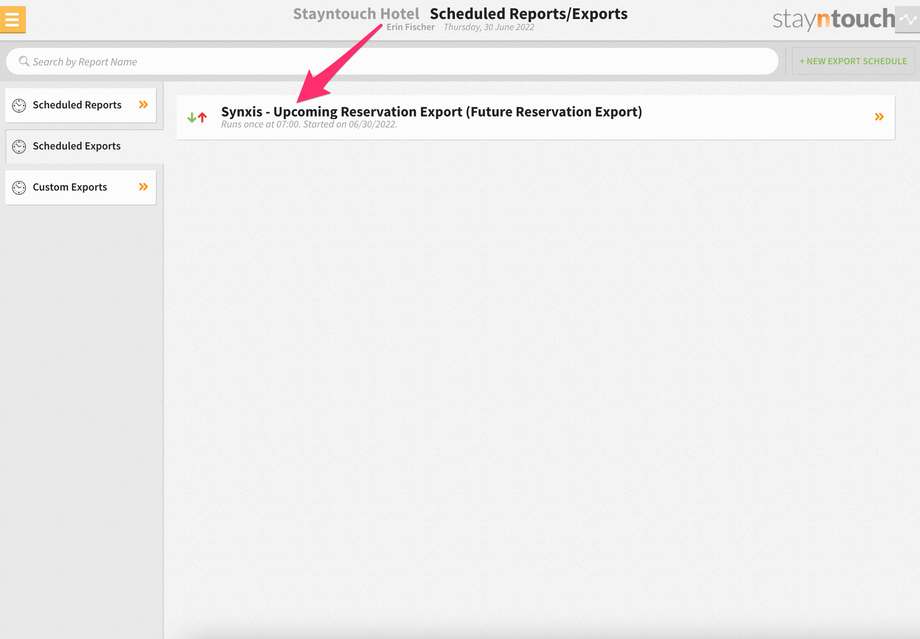Focus the Search by Report Name field
920x639 pixels.
392,61
